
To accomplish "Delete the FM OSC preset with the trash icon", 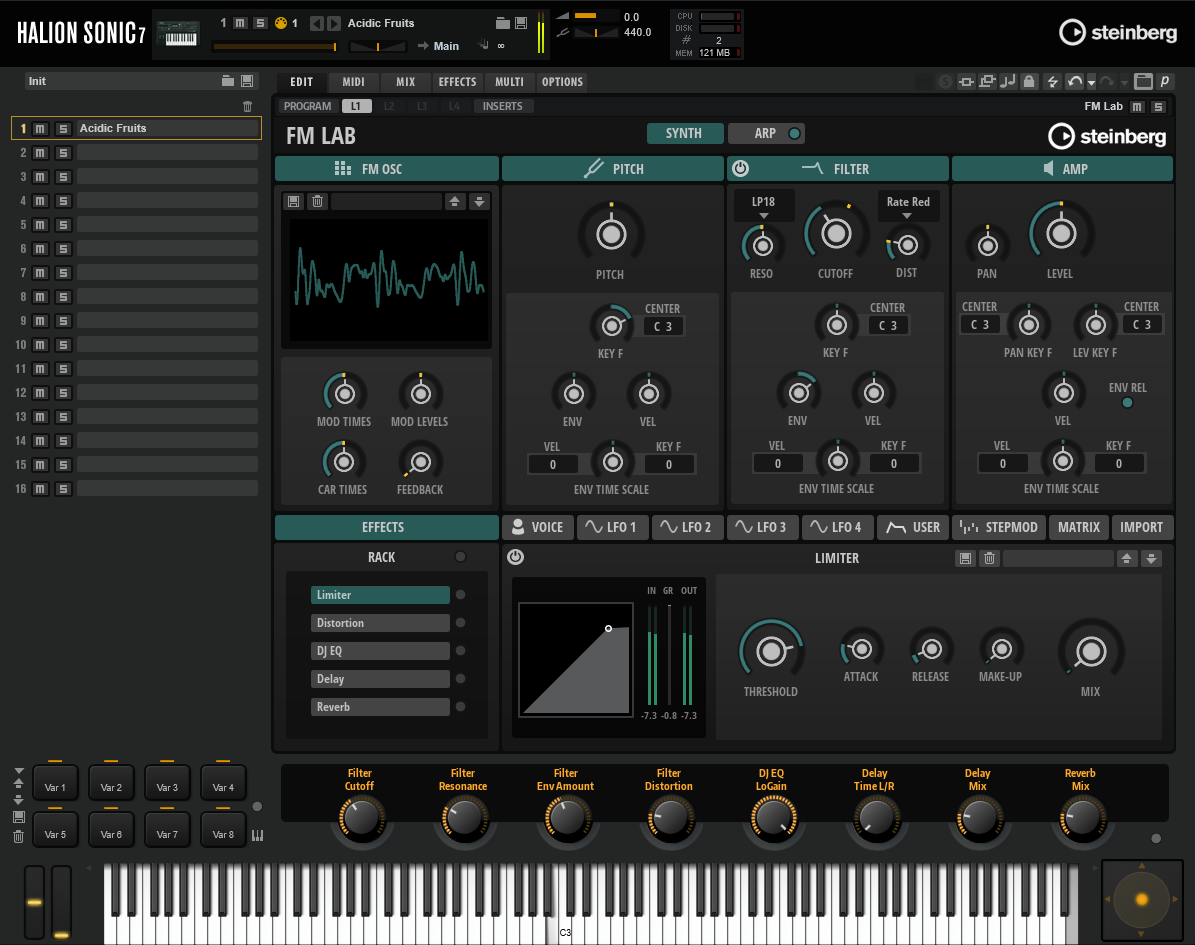I will (x=317, y=201).
